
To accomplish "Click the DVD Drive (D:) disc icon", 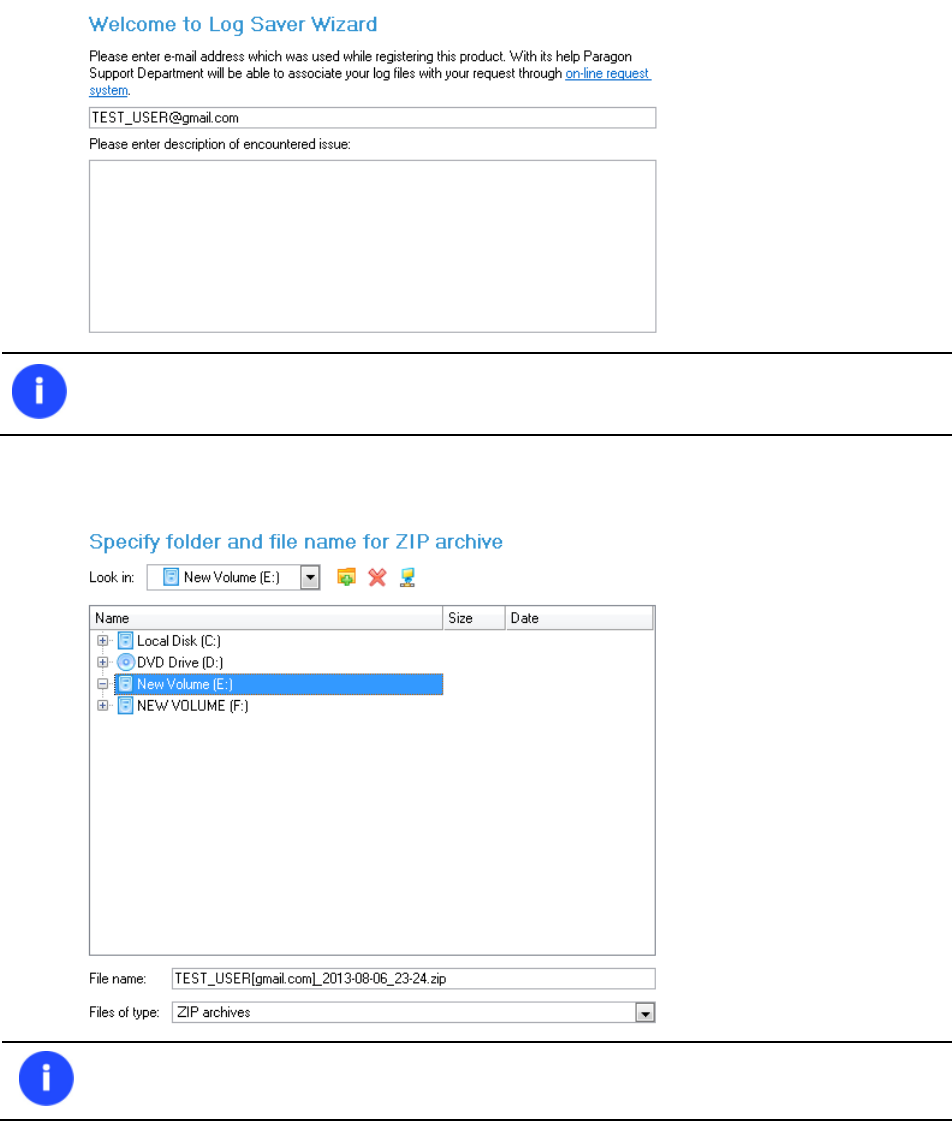I will pos(126,662).
